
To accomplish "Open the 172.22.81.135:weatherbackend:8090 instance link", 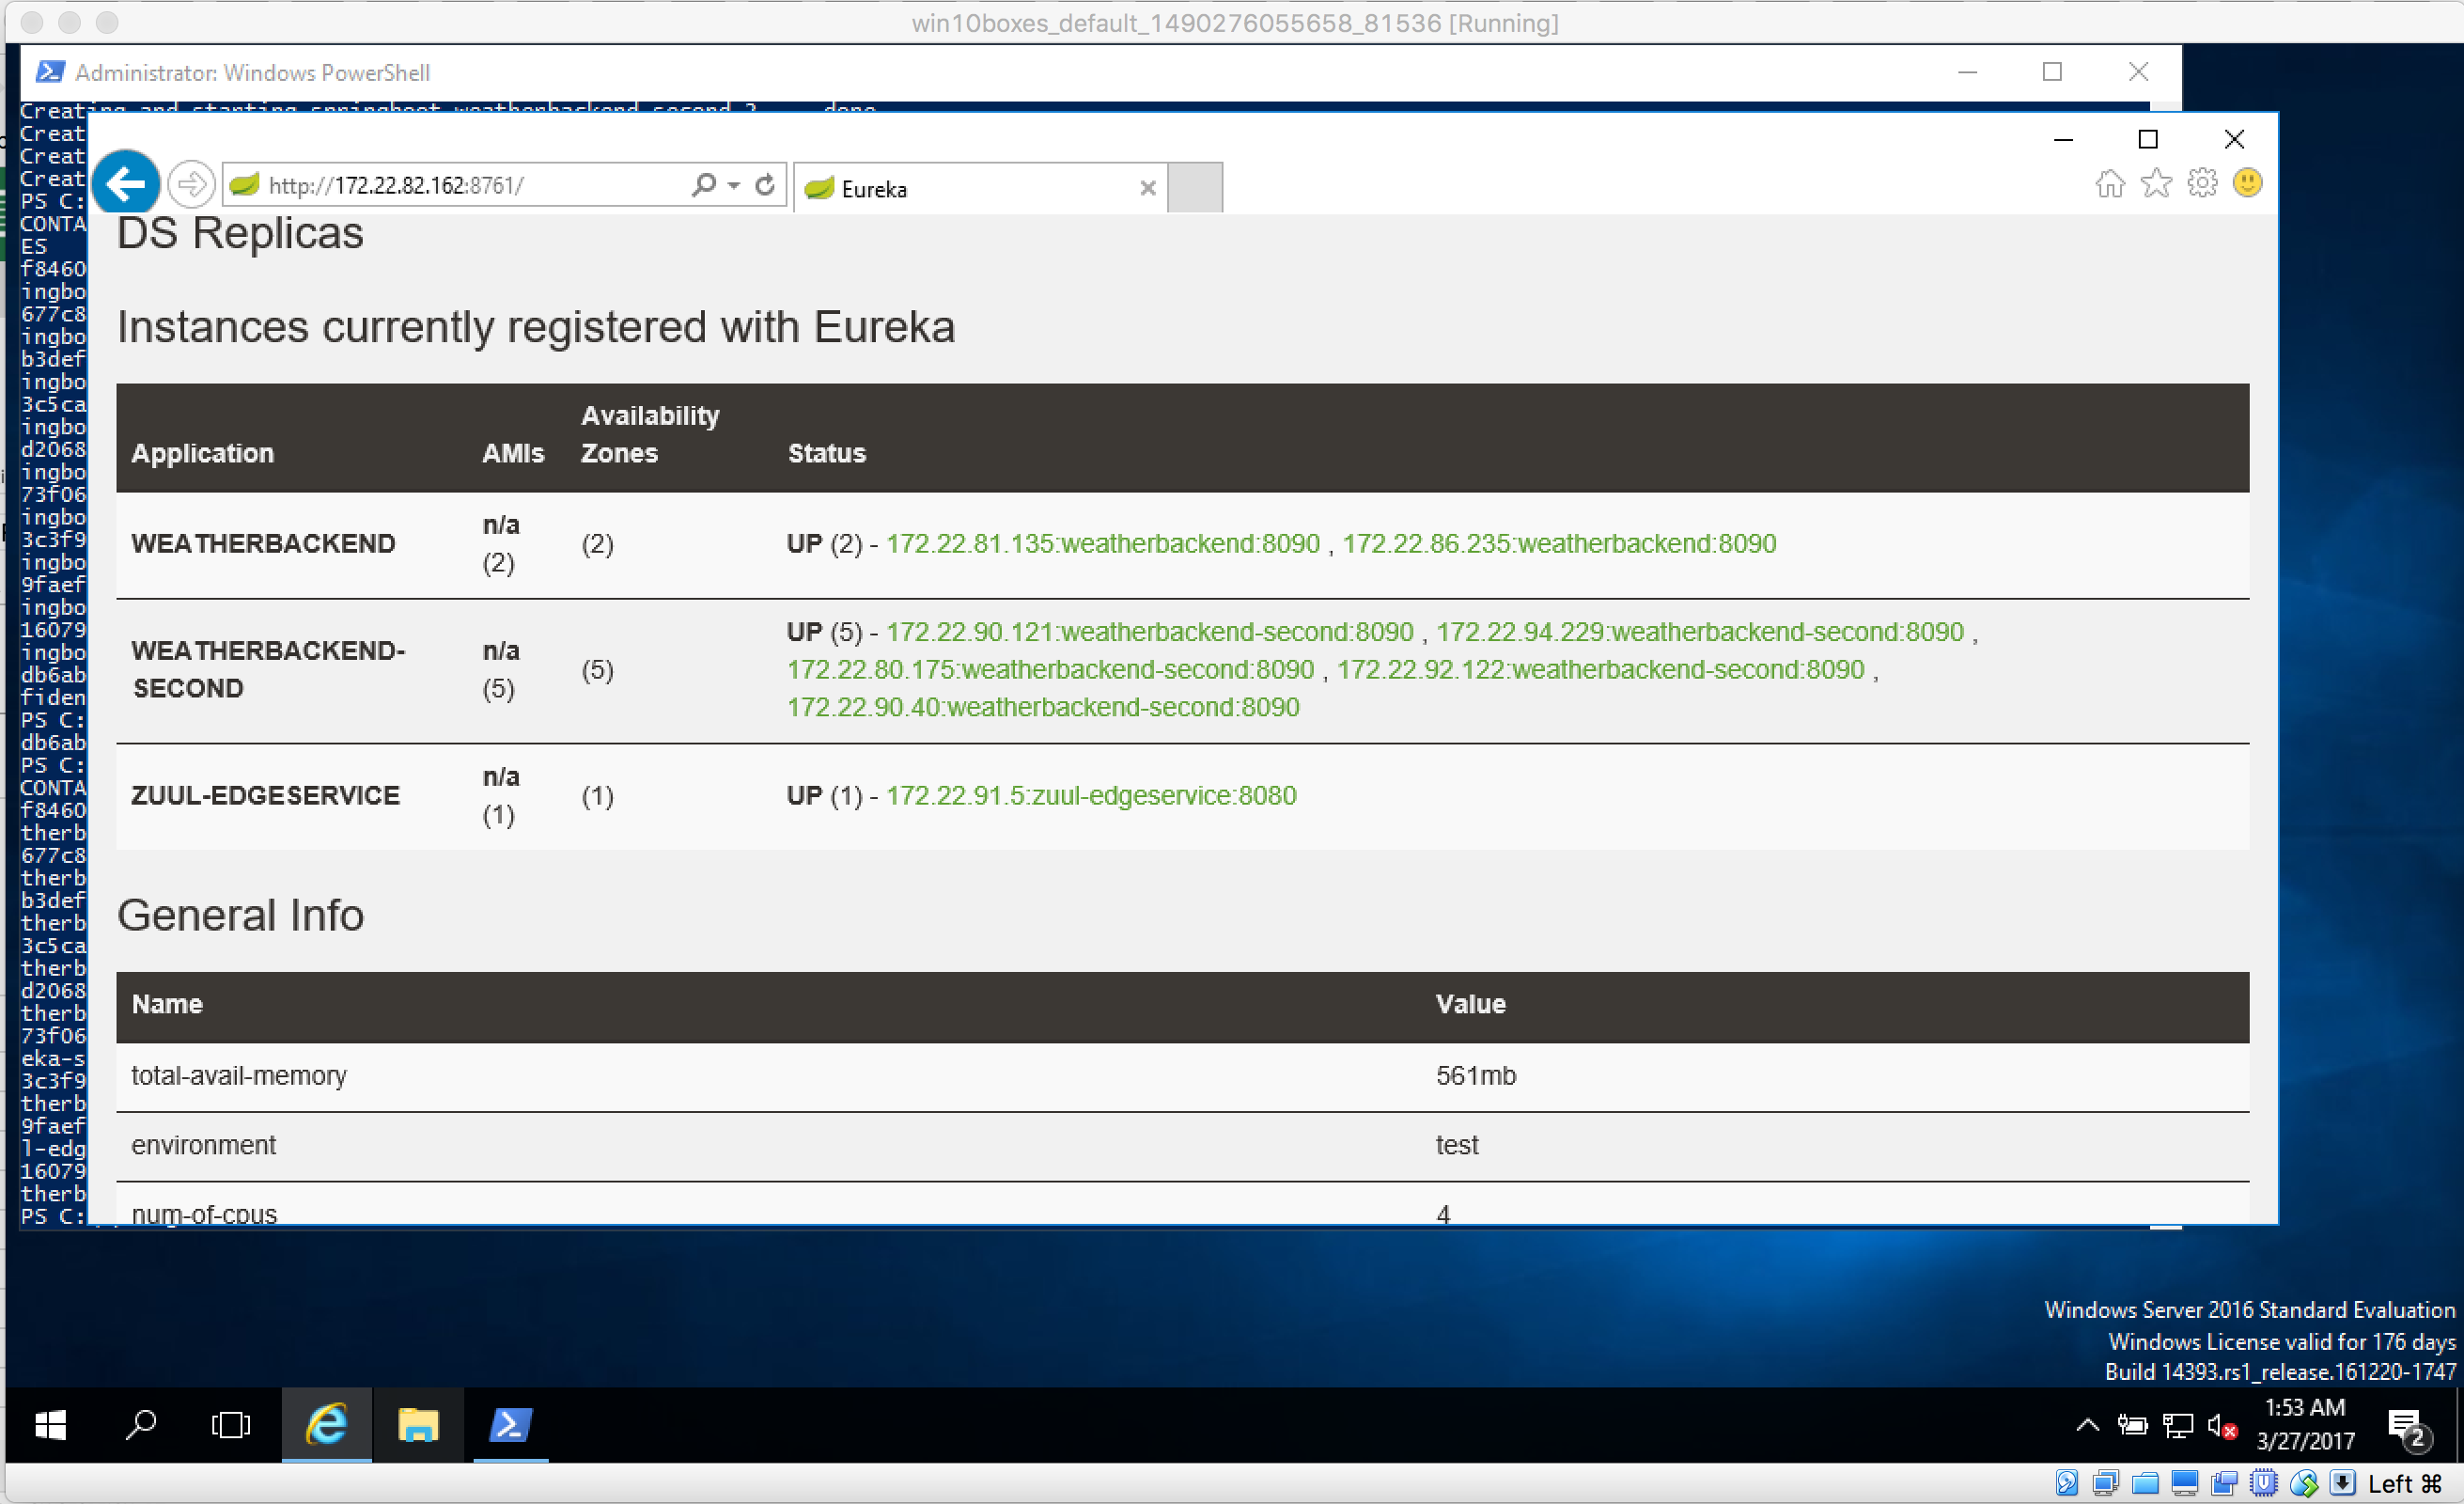I will click(x=1103, y=544).
